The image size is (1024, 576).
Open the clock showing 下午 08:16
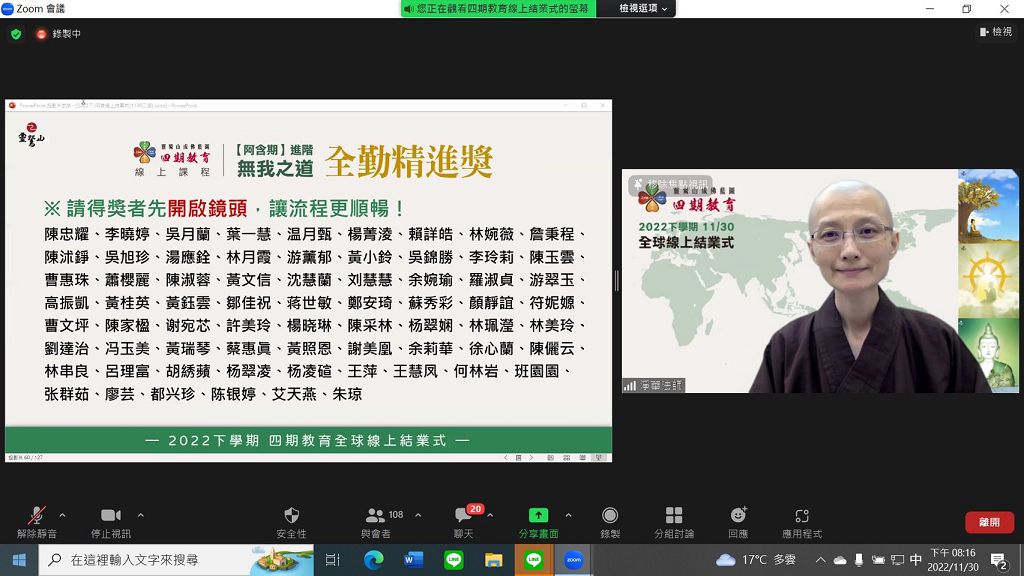click(953, 560)
